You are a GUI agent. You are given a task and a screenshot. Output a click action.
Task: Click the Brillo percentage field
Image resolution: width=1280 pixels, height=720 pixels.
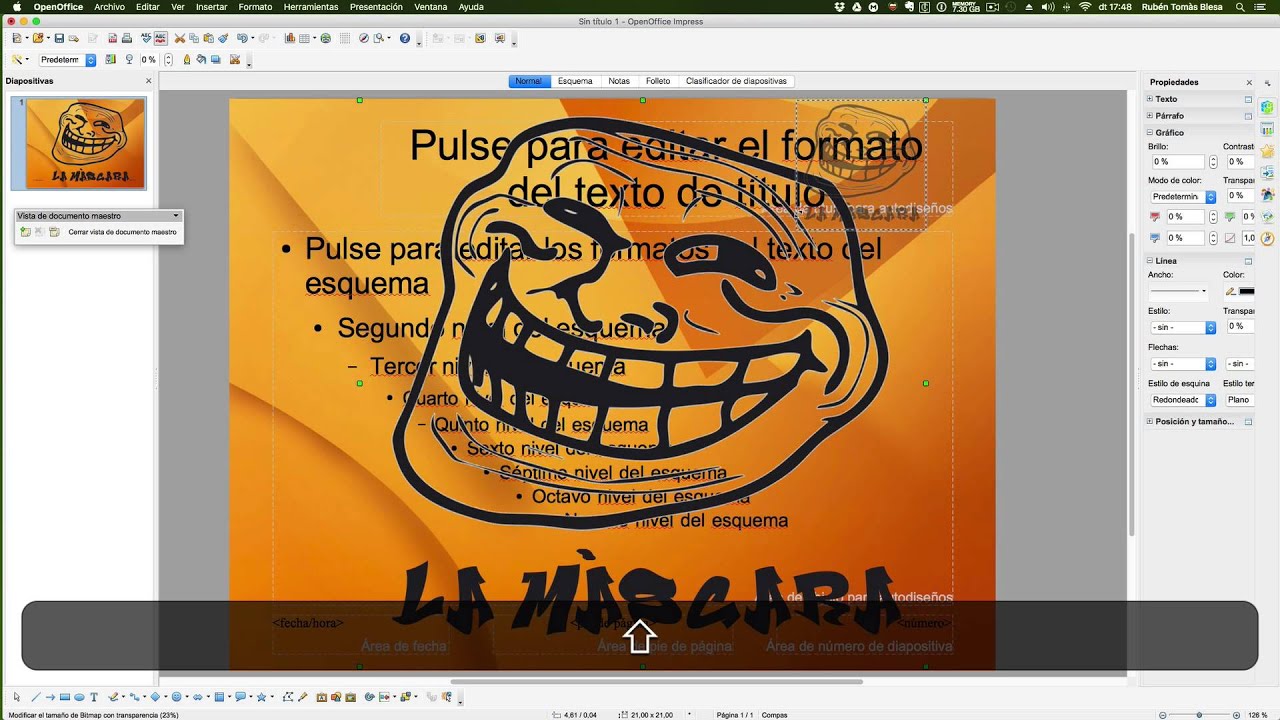1176,161
